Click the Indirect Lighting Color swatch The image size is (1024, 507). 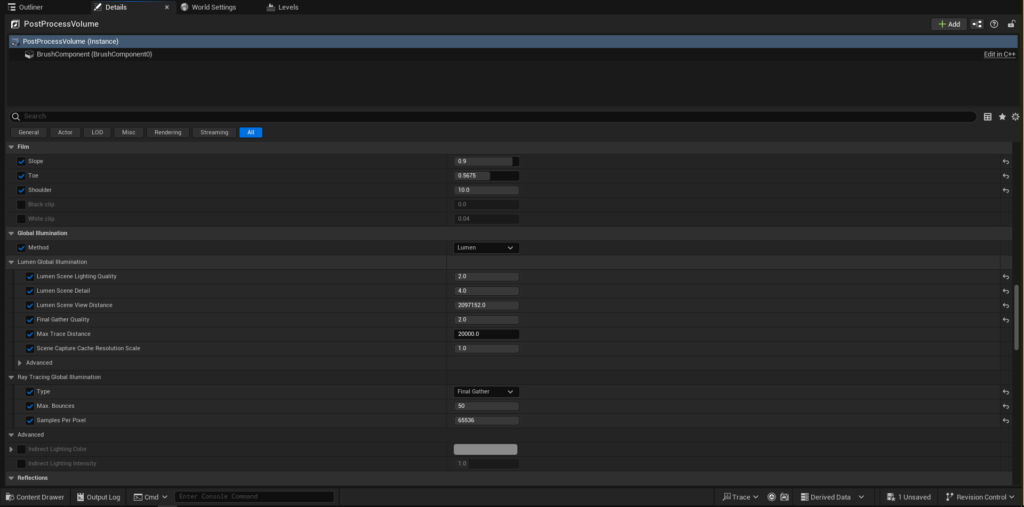[485, 449]
